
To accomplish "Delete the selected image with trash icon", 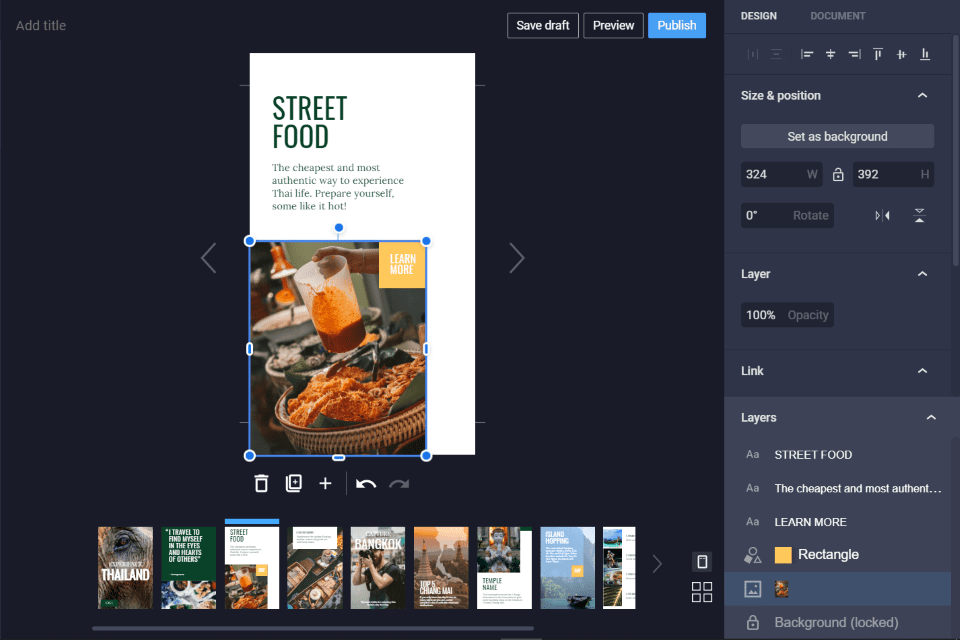I will point(261,484).
